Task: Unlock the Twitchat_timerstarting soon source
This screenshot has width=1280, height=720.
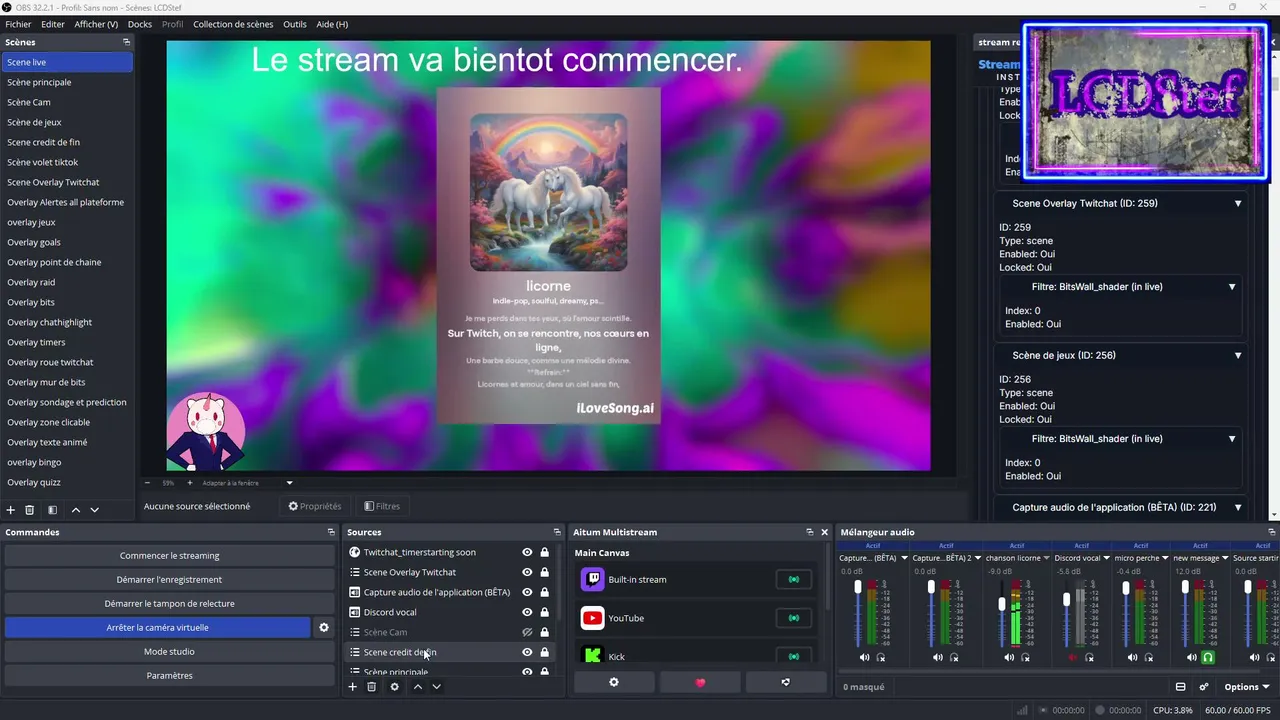Action: pyautogui.click(x=544, y=552)
